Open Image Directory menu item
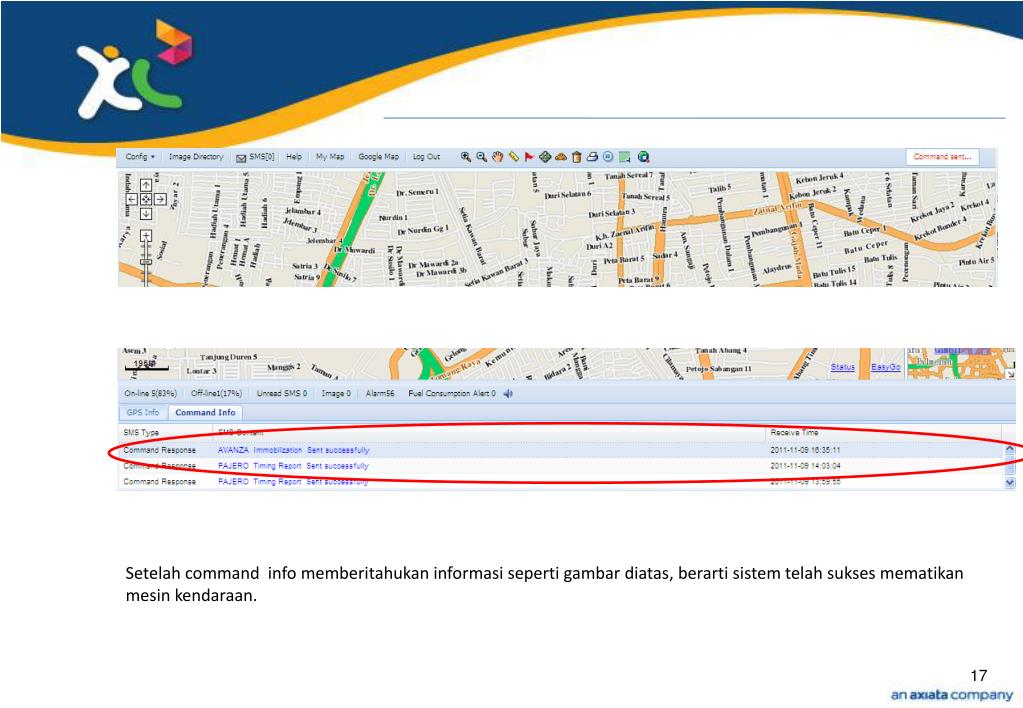1023x708 pixels. 196,157
